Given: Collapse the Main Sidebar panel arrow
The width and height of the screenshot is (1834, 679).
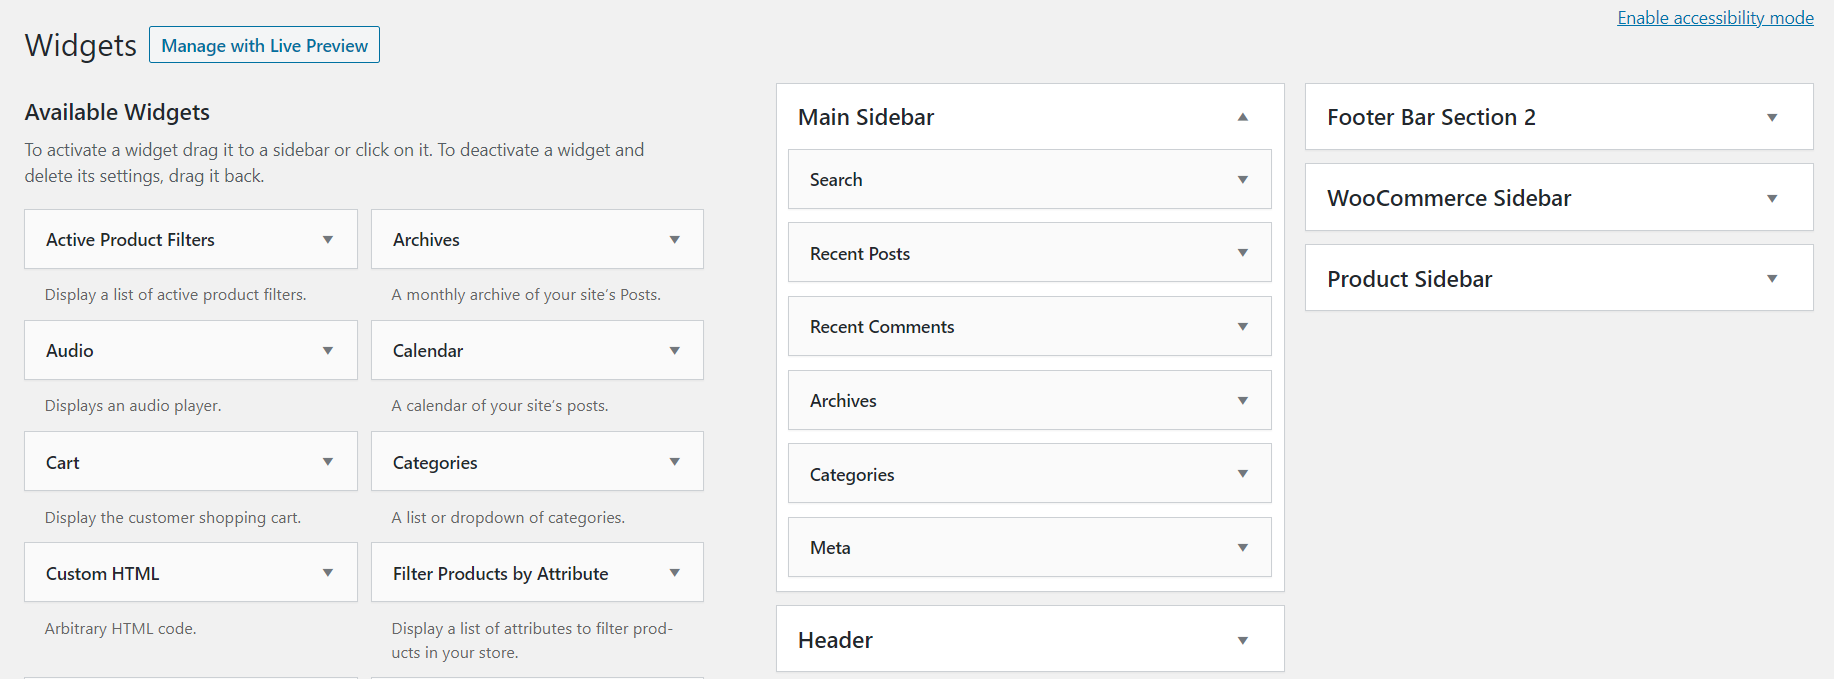Looking at the screenshot, I should pyautogui.click(x=1242, y=117).
